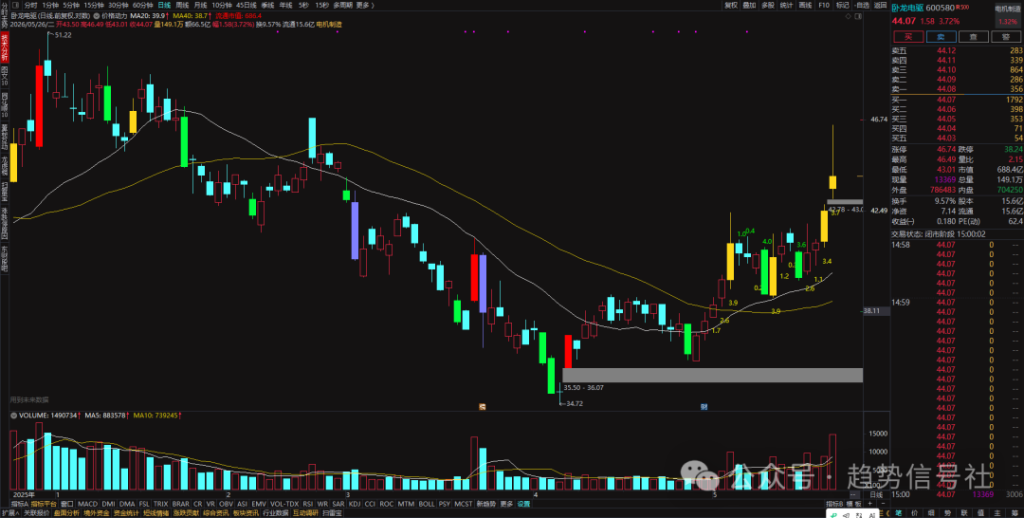Click the blue 卖 sell button
The width and height of the screenshot is (1024, 518).
coord(941,37)
